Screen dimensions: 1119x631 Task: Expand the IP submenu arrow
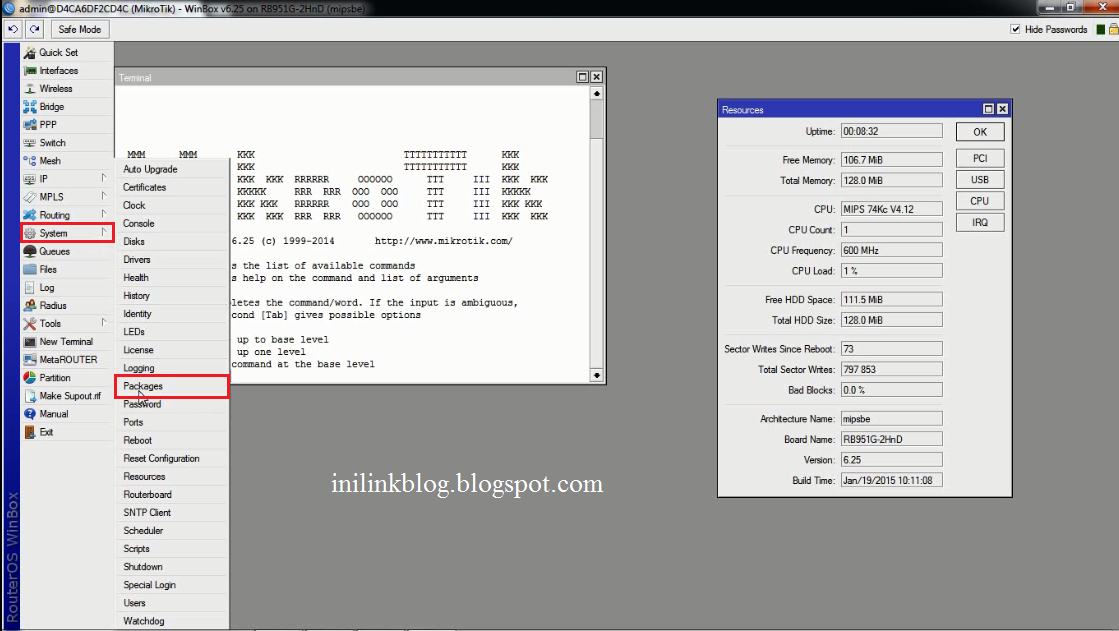[x=103, y=178]
